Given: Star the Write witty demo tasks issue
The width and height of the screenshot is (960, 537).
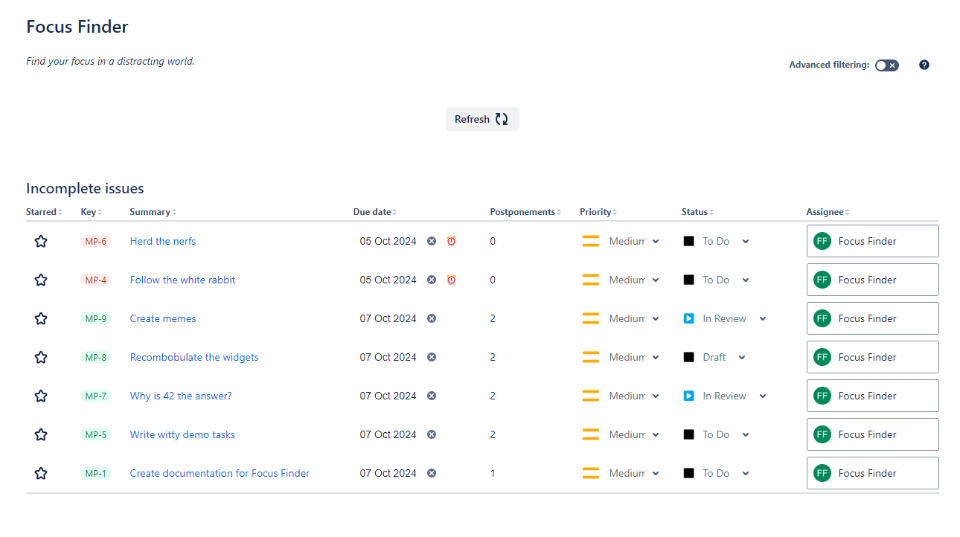Looking at the screenshot, I should click(41, 435).
